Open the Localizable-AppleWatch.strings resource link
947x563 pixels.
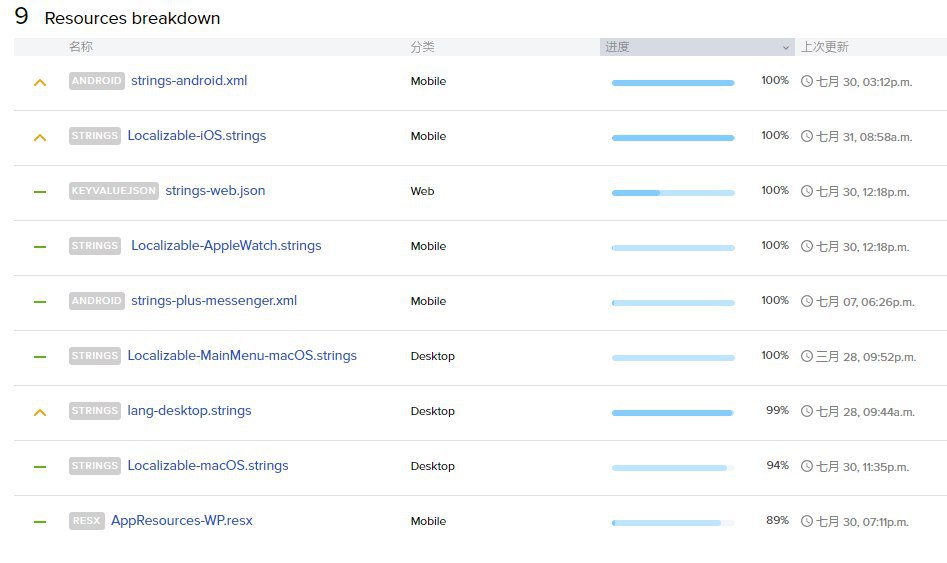(x=226, y=246)
